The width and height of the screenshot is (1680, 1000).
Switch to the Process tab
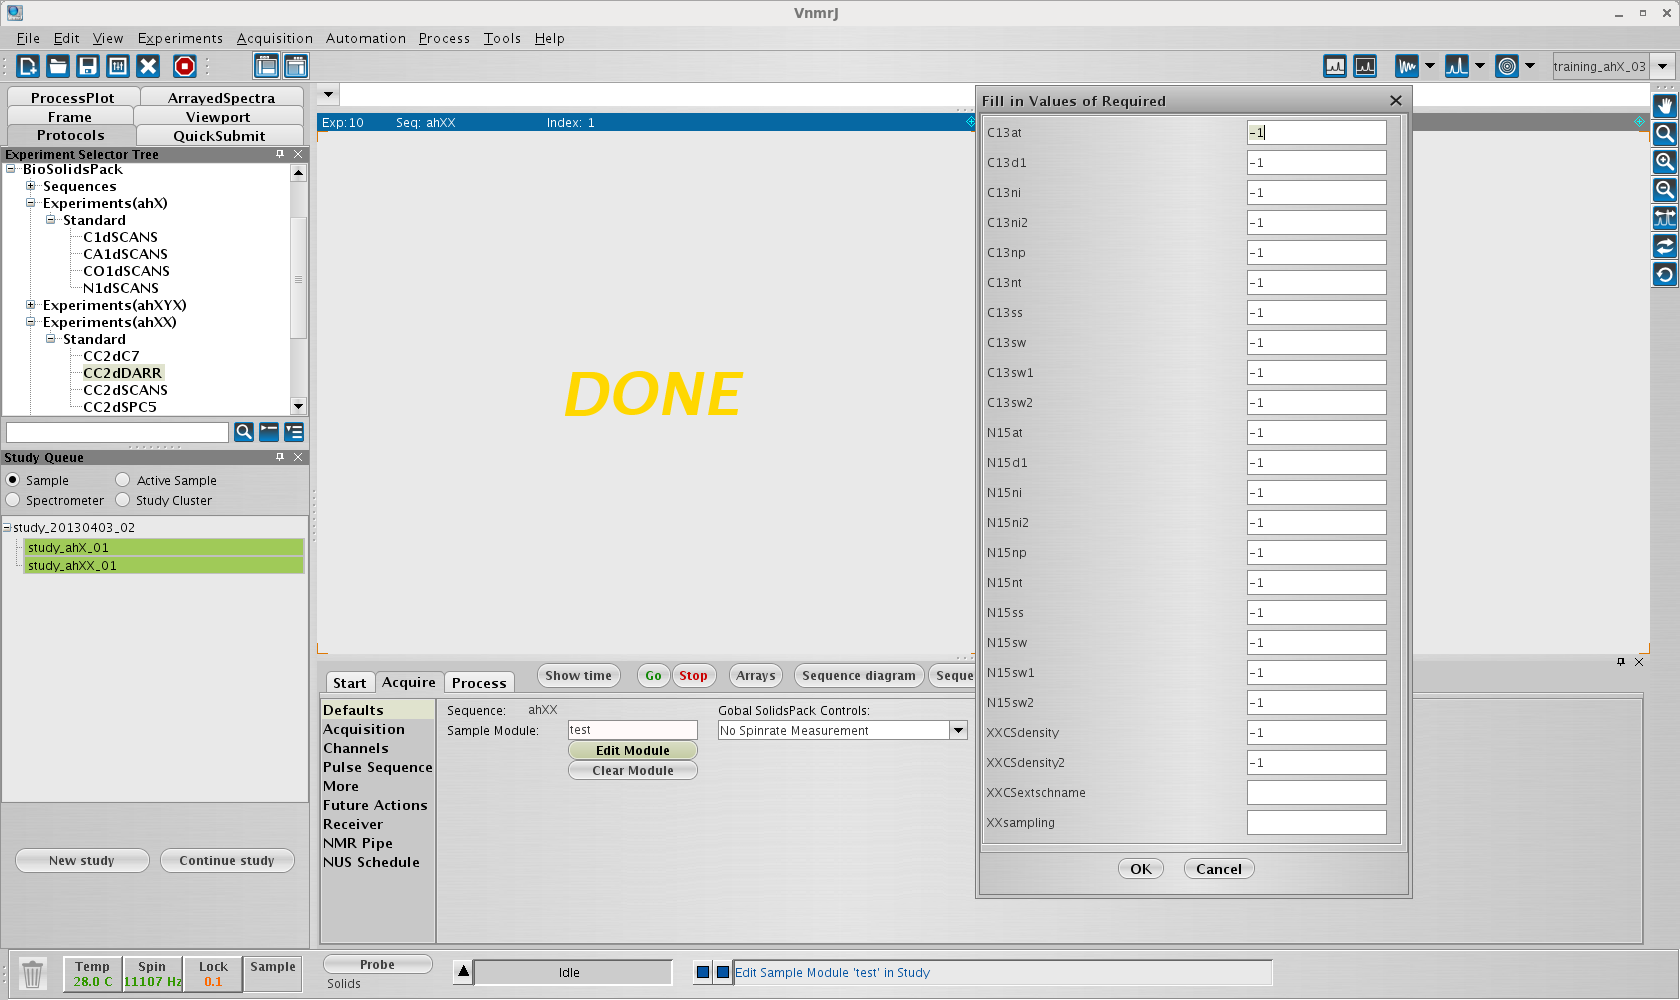pos(479,683)
